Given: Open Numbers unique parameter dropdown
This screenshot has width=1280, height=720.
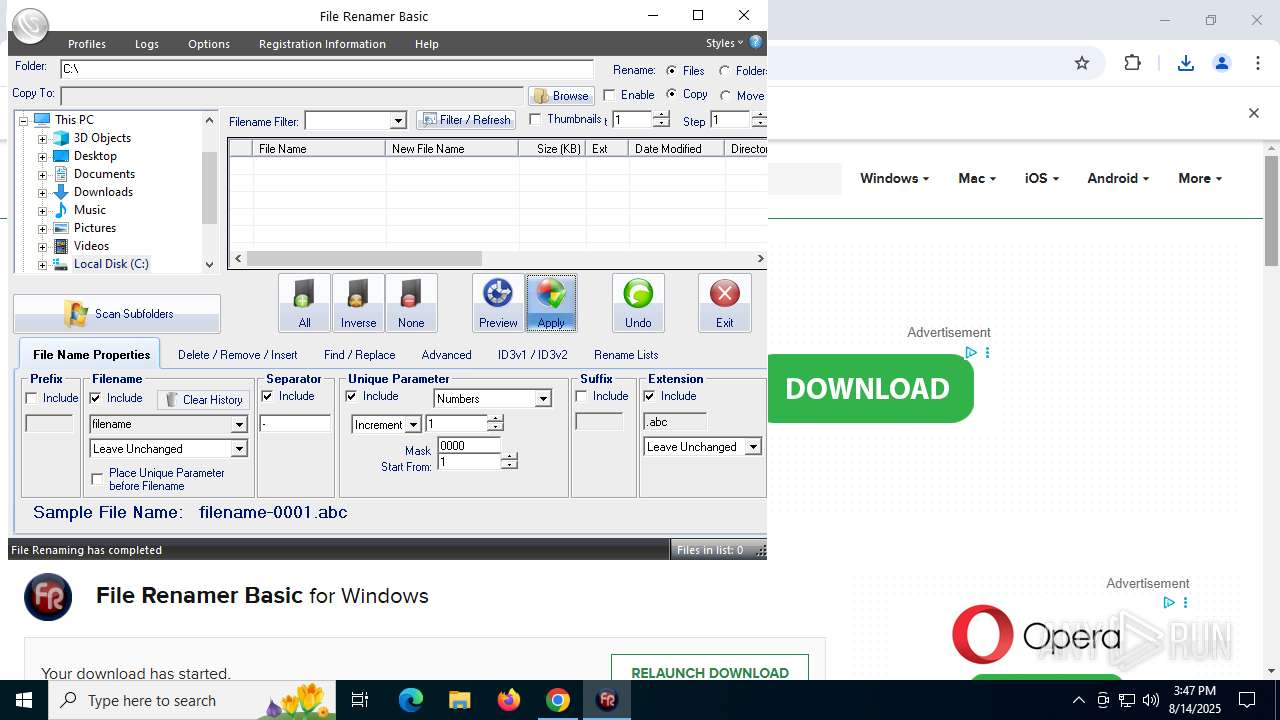Looking at the screenshot, I should coord(543,399).
